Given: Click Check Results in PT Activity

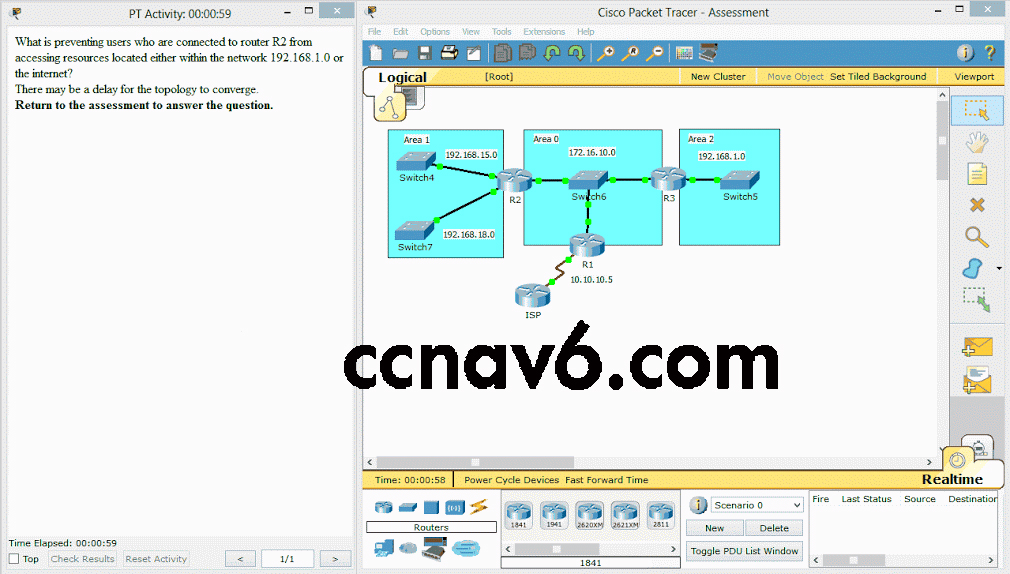Looking at the screenshot, I should coord(82,559).
